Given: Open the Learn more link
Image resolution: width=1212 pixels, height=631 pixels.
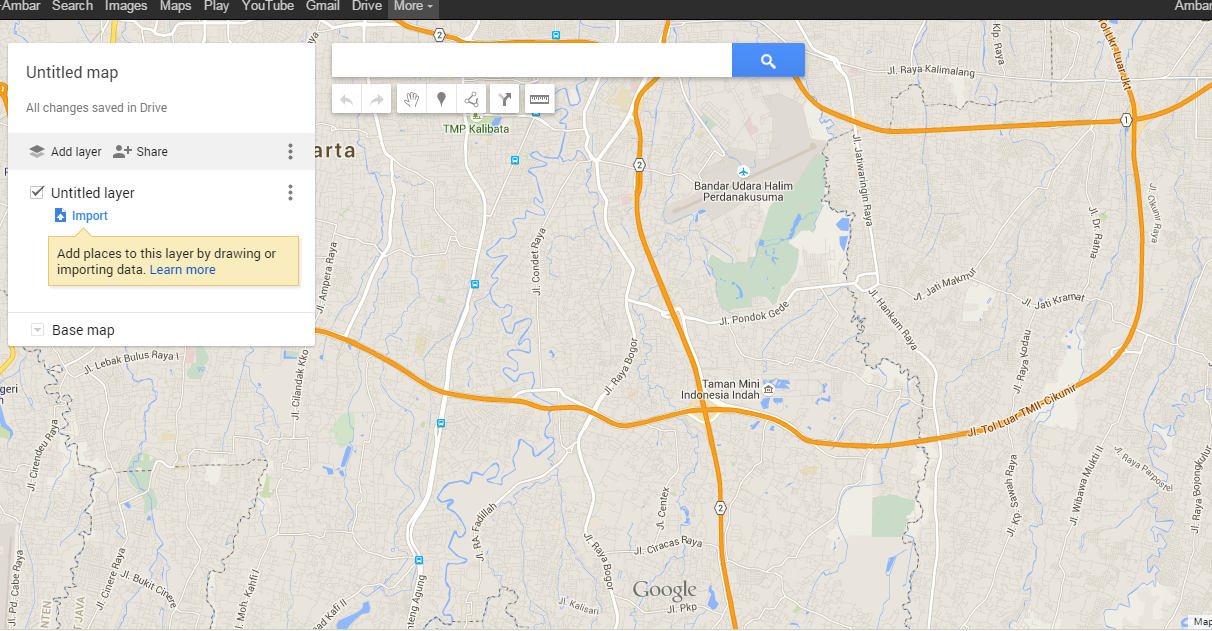Looking at the screenshot, I should (x=183, y=270).
